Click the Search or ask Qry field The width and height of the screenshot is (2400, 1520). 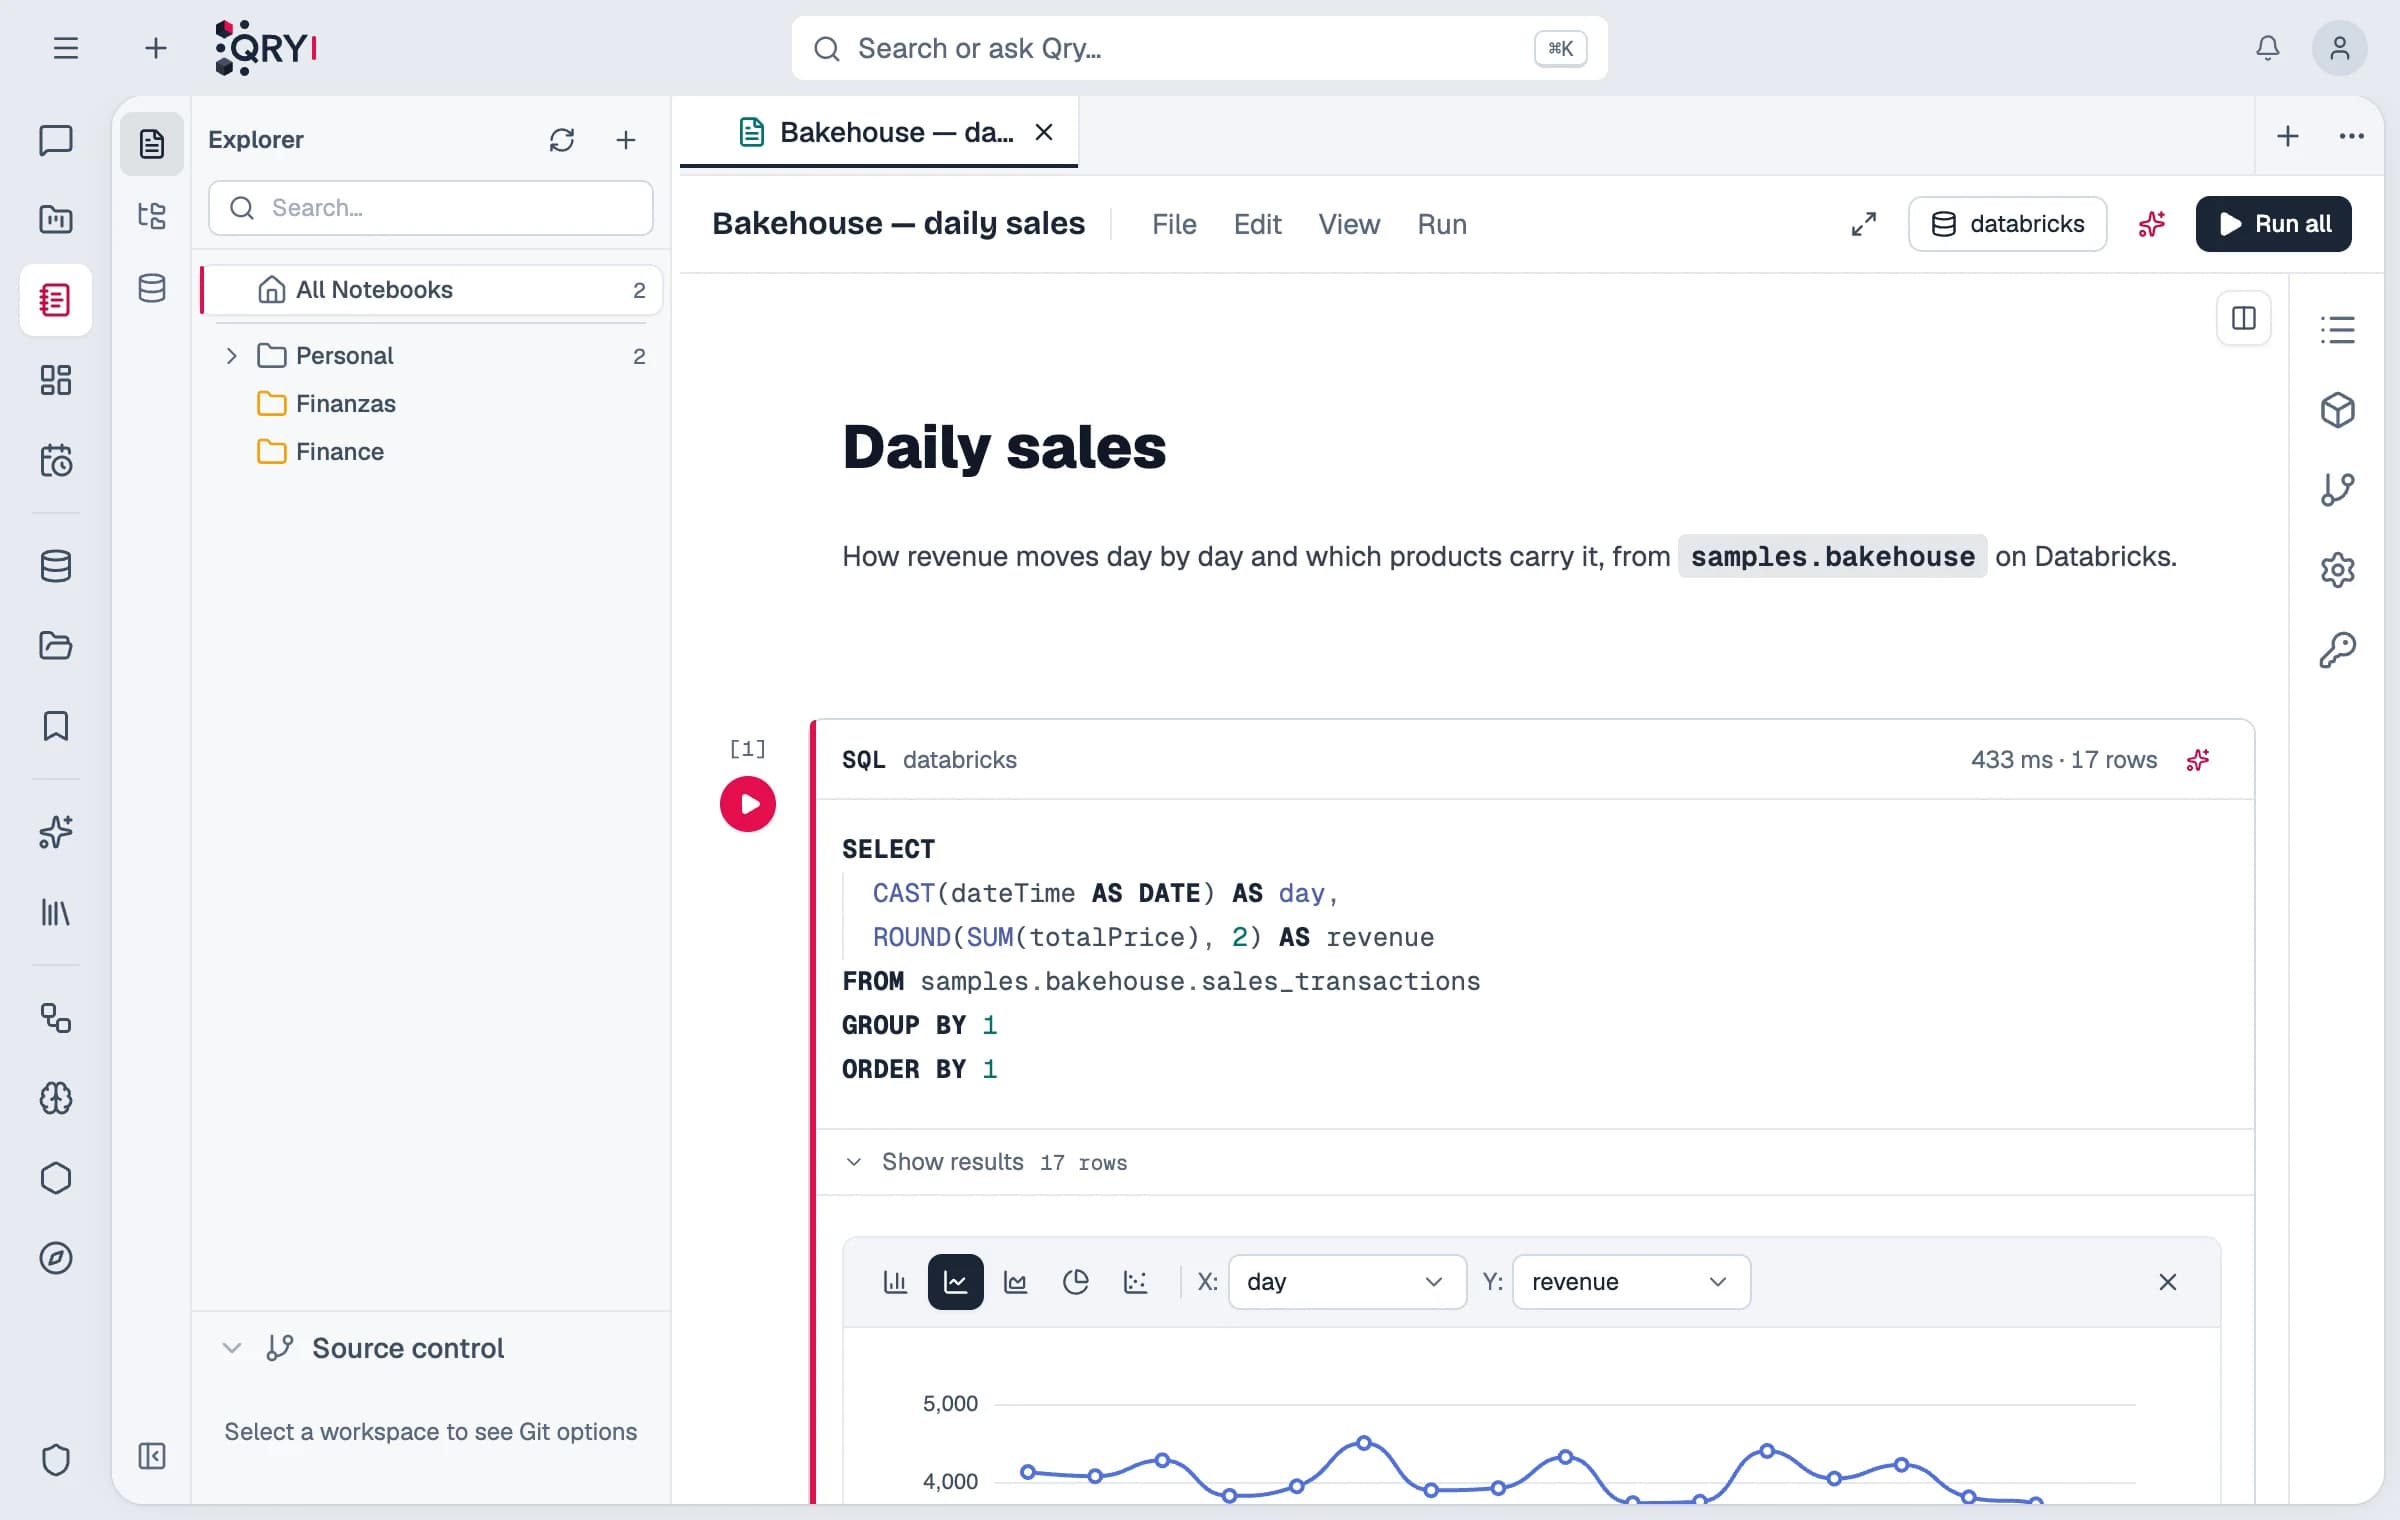[x=1200, y=48]
